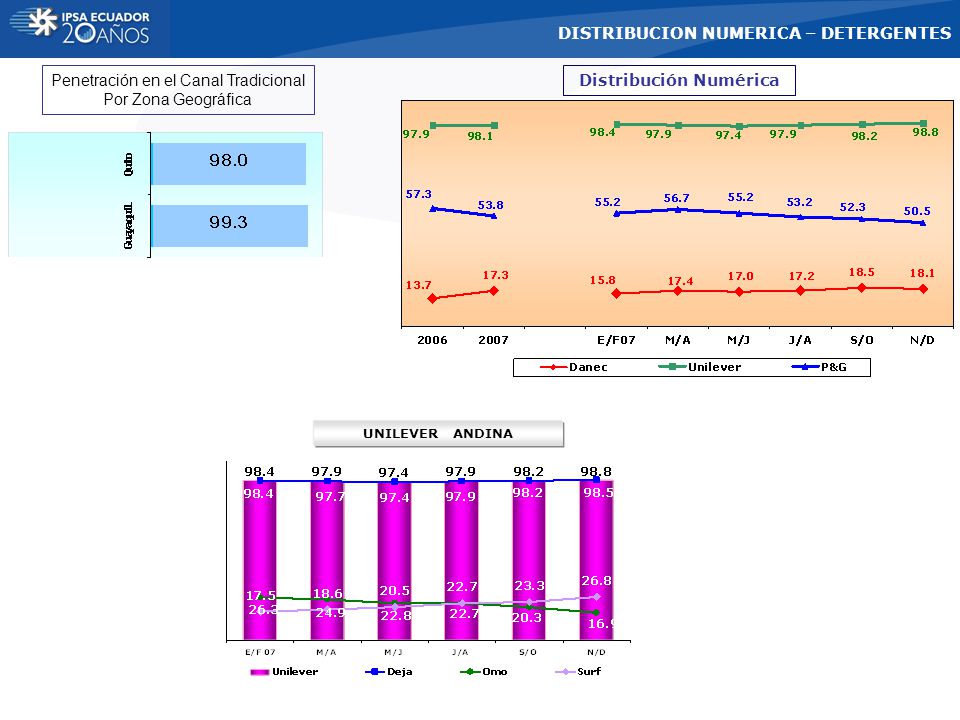This screenshot has height=720, width=960.
Task: Click the green Unilever data point at 2007
Action: click(494, 126)
